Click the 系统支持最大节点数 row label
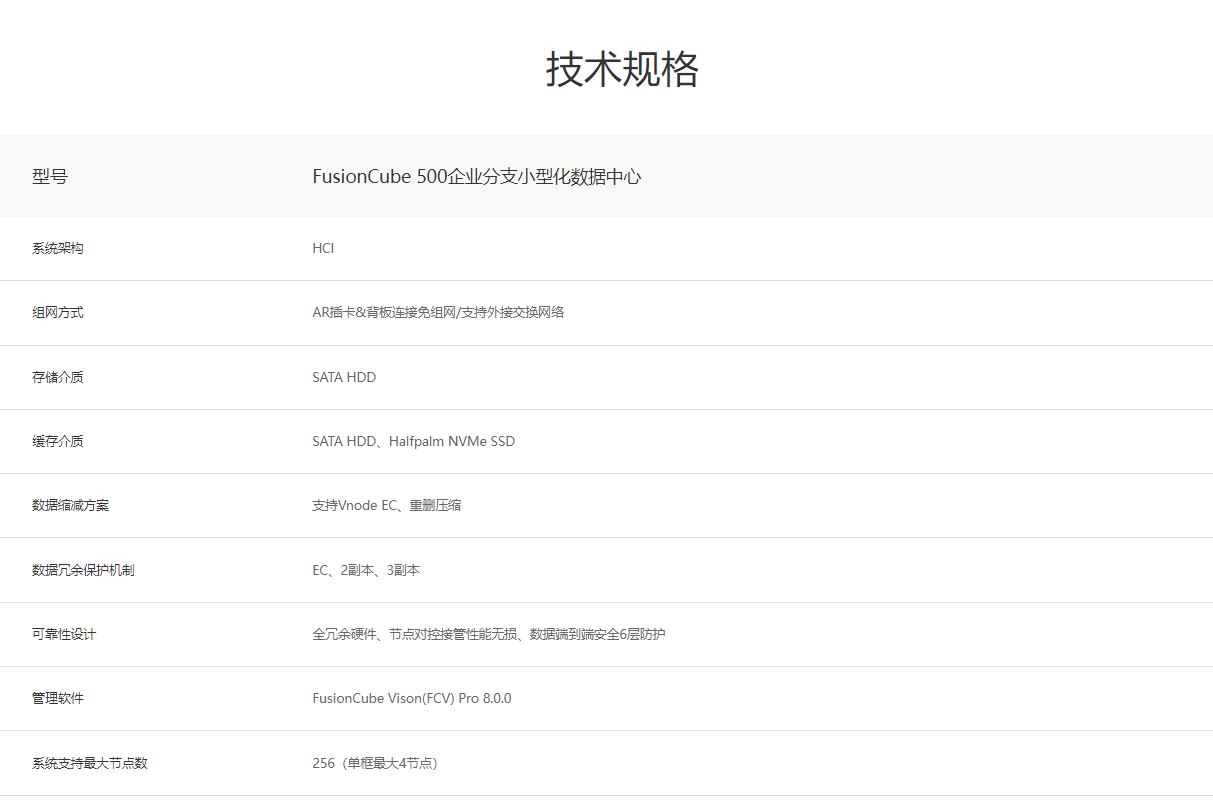1213x802 pixels. pyautogui.click(x=90, y=763)
